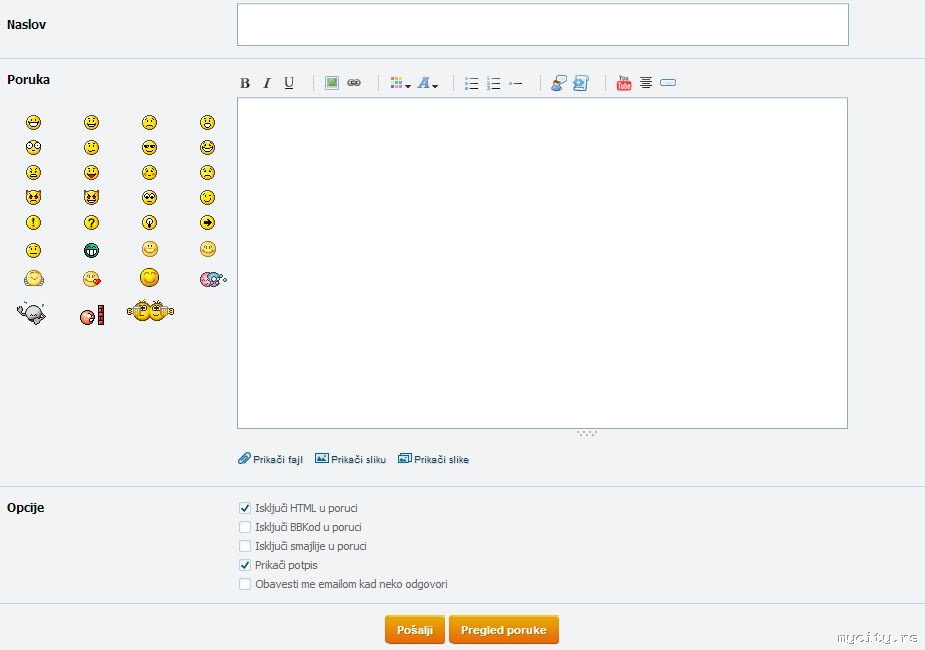The width and height of the screenshot is (925, 650).
Task: Add a single list item
Action: (516, 84)
